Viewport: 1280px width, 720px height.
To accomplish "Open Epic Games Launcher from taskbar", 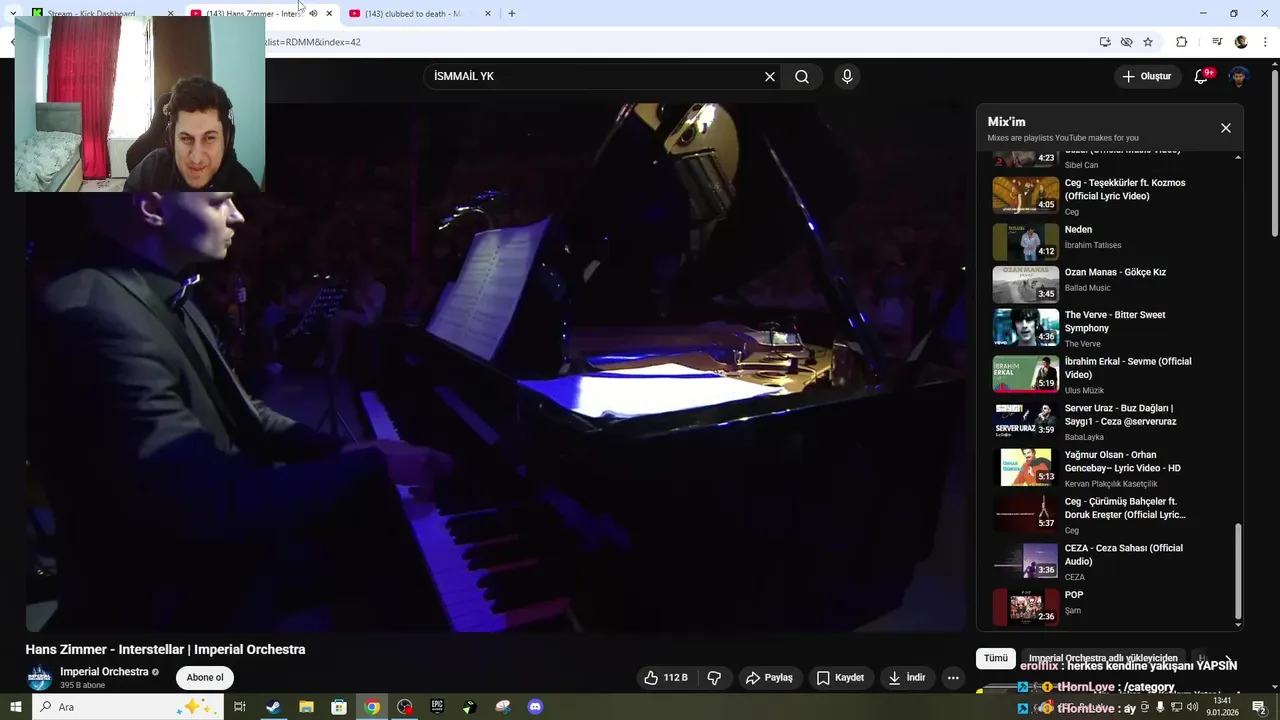I will tap(437, 707).
